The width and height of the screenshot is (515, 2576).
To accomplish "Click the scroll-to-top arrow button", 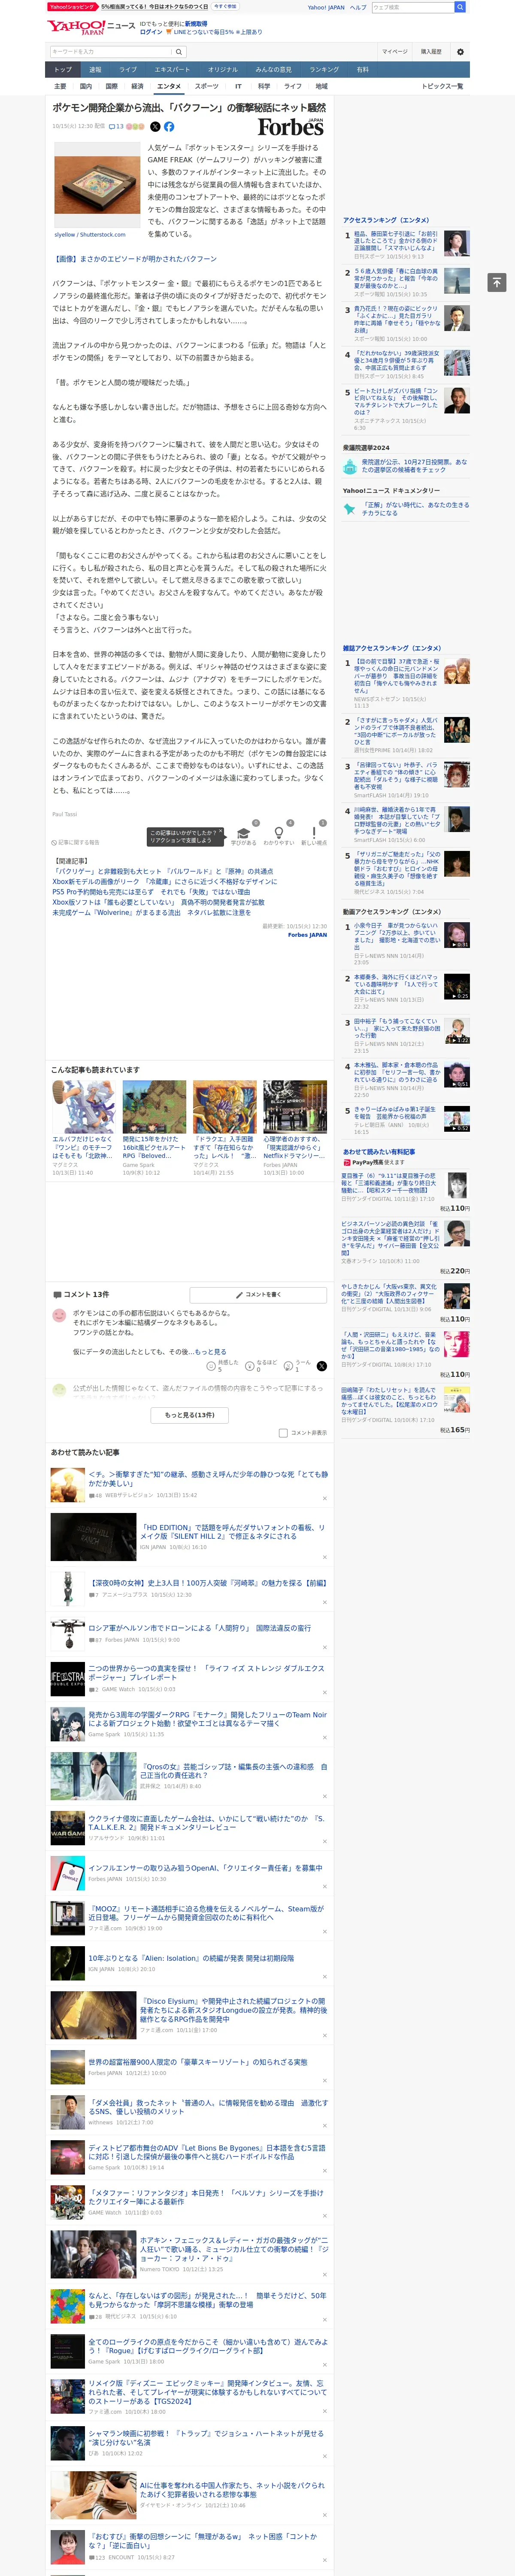I will click(497, 283).
